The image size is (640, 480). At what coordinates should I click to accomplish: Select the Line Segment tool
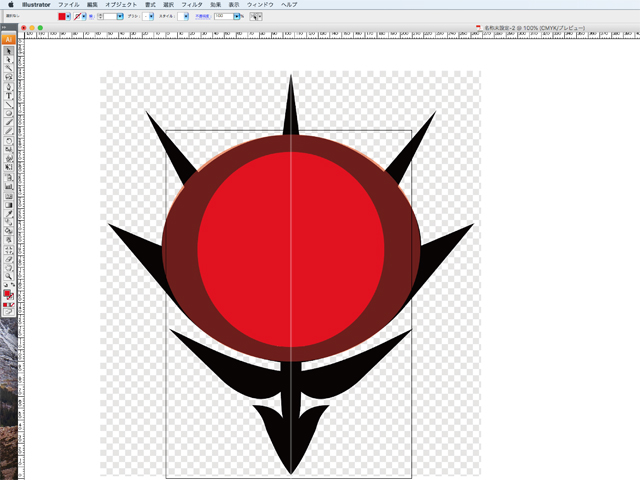point(9,104)
